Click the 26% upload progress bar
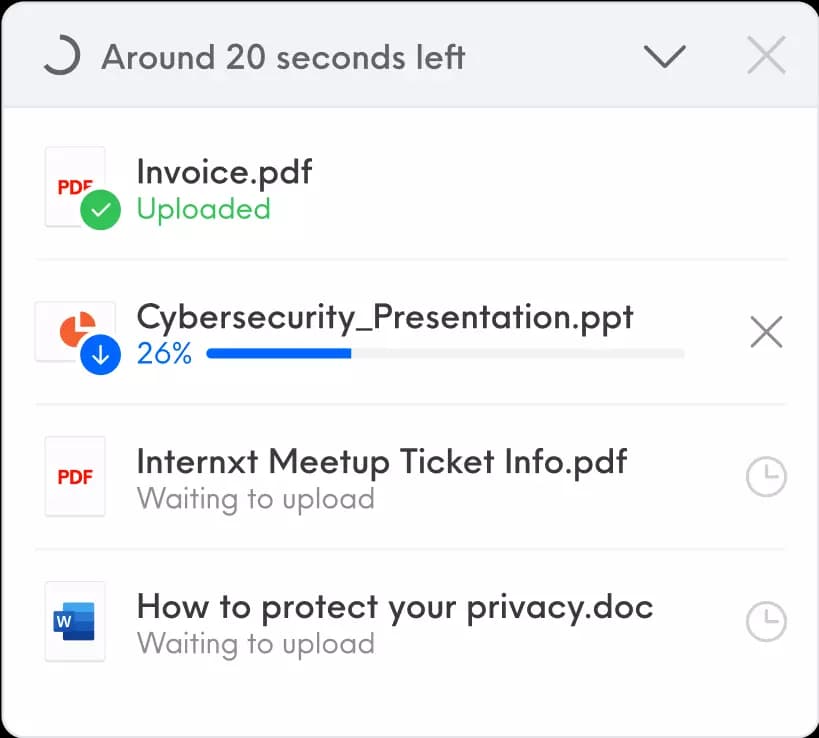Image resolution: width=819 pixels, height=738 pixels. [444, 353]
